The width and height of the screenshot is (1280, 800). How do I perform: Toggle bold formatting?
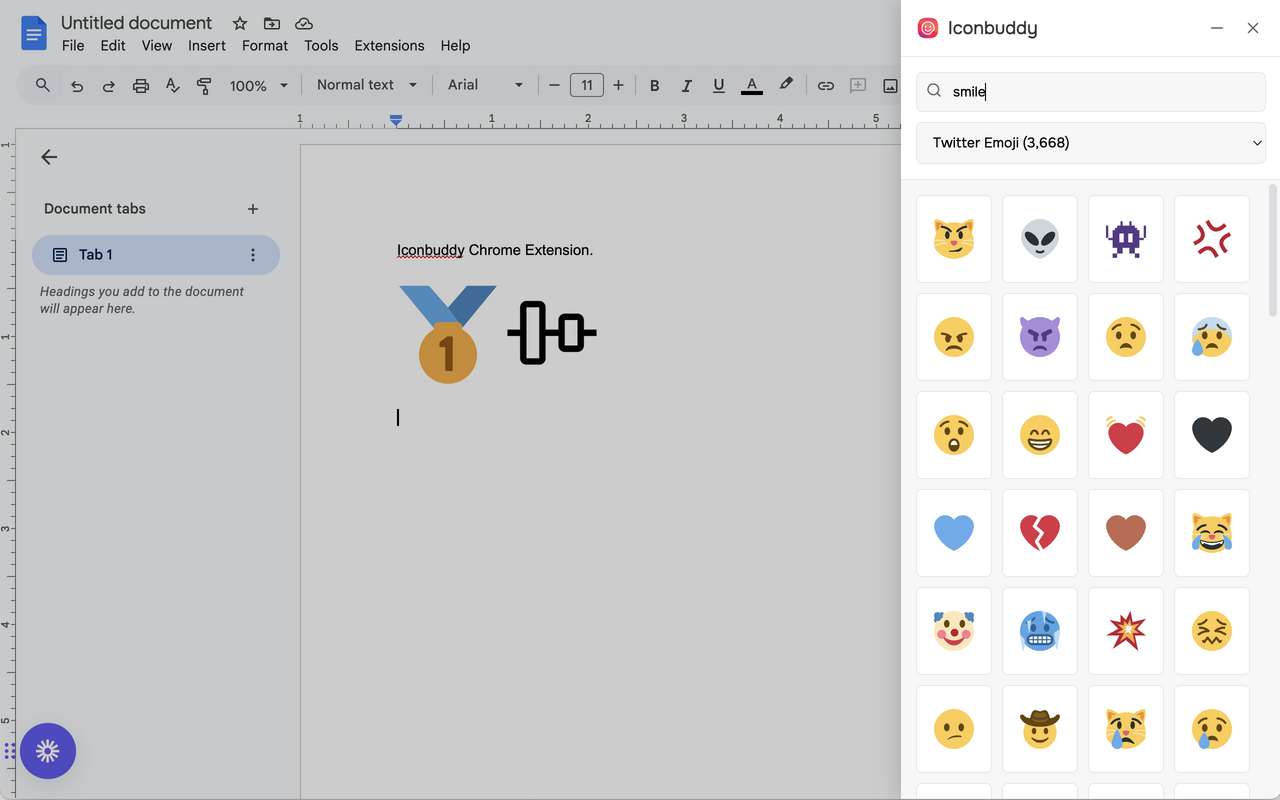[x=654, y=85]
